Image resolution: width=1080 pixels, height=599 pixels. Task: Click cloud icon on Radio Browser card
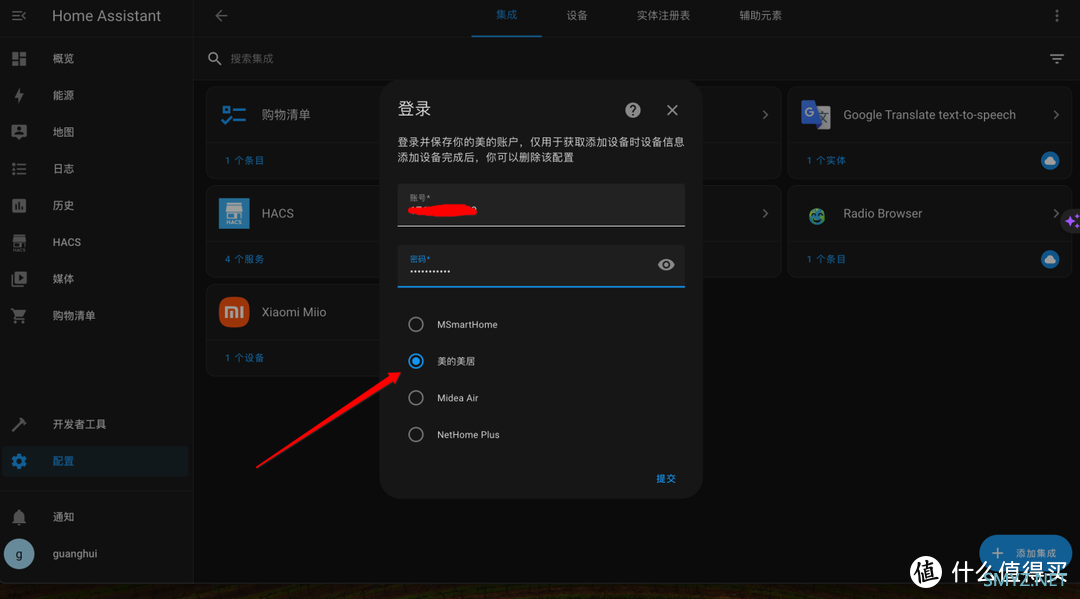click(x=1050, y=260)
